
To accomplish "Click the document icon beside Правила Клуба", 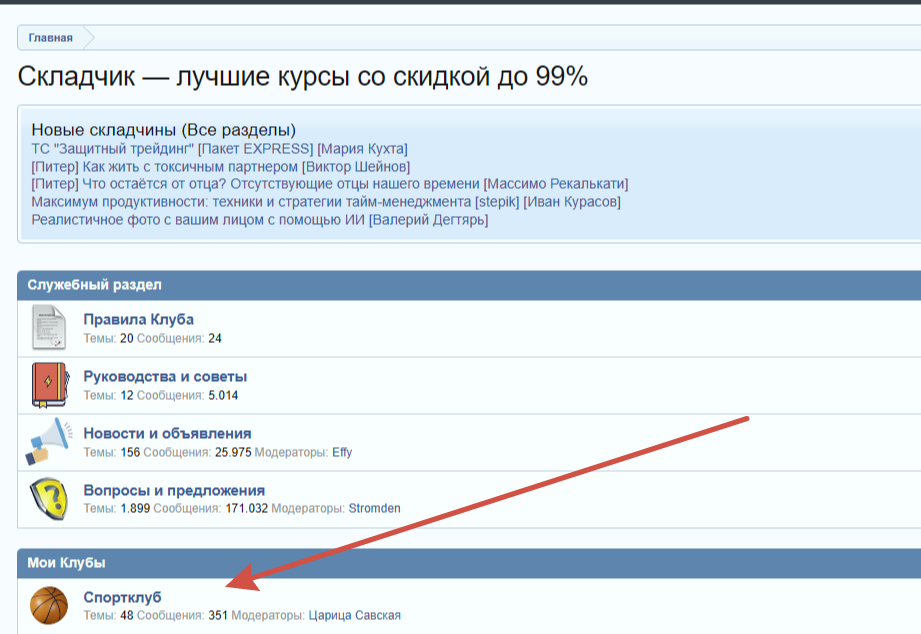I will (x=49, y=327).
